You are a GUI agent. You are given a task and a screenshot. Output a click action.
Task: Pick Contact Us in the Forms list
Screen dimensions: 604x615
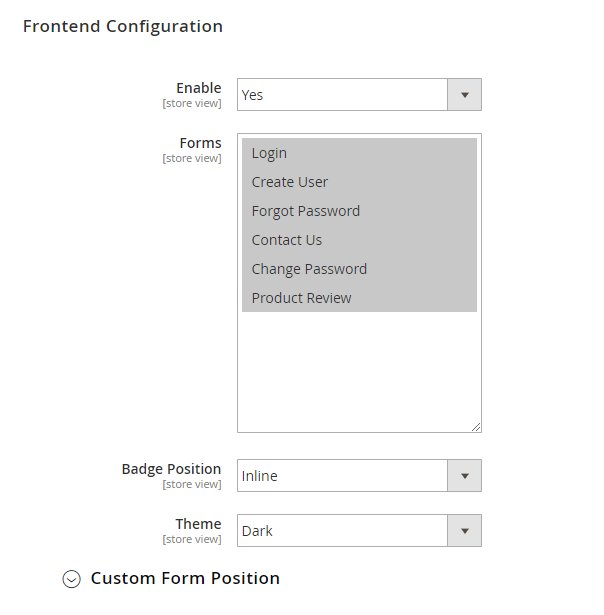(287, 240)
